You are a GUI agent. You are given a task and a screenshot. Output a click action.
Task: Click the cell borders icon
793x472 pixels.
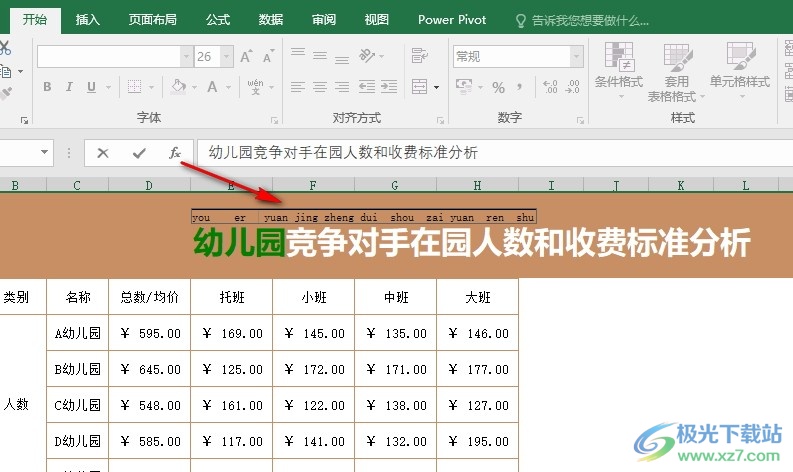(x=135, y=87)
